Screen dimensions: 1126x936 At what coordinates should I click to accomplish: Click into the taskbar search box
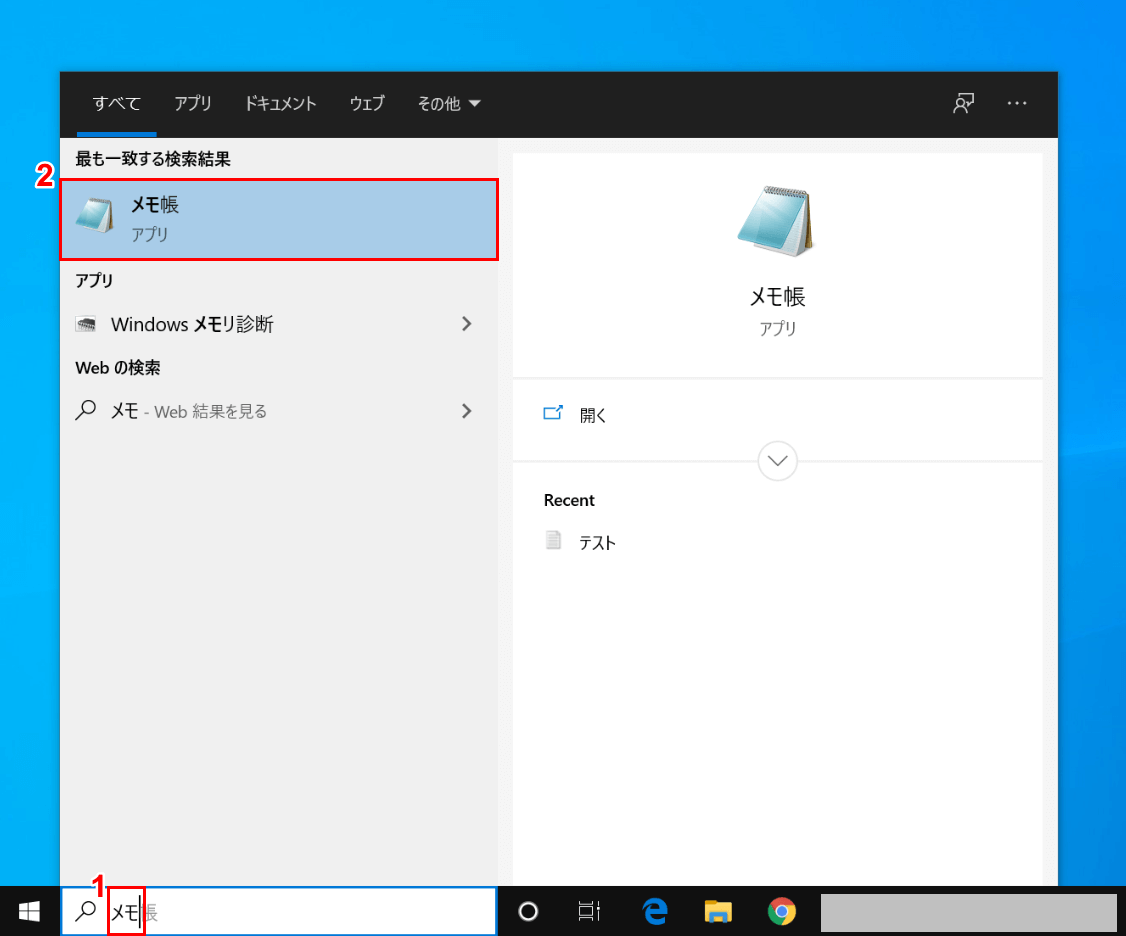tap(279, 912)
